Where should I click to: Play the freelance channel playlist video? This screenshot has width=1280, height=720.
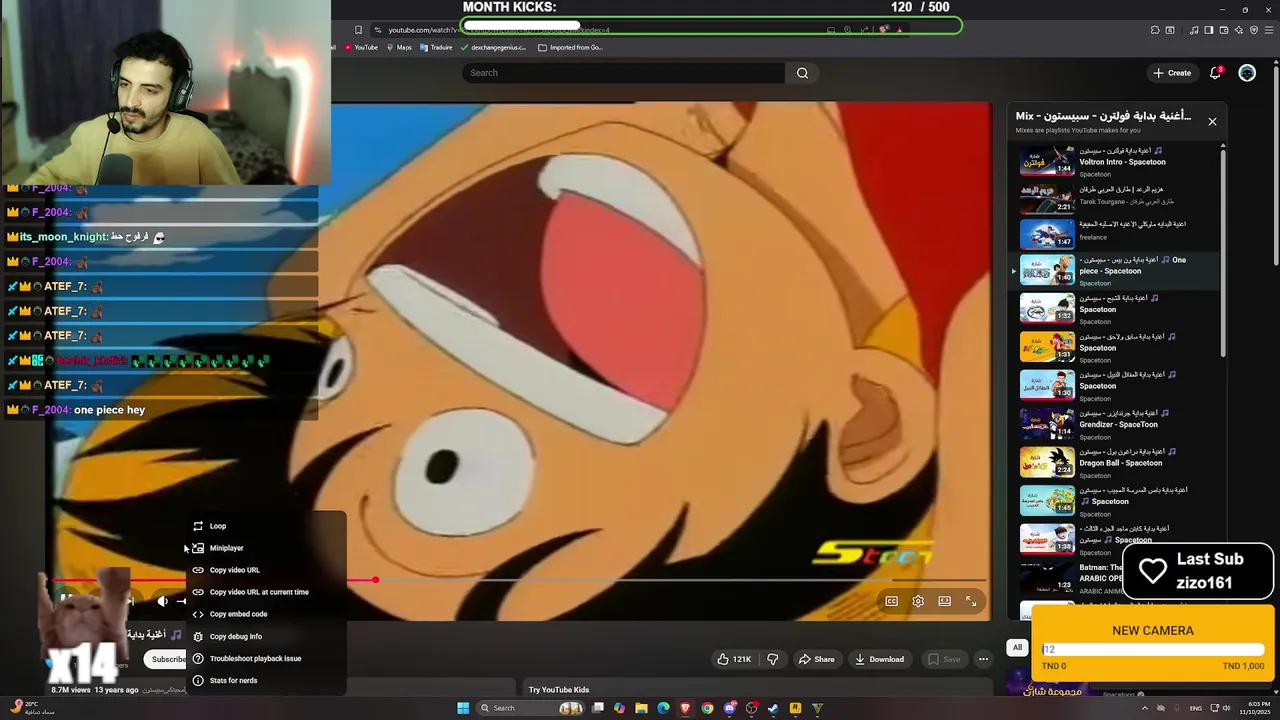[1112, 234]
